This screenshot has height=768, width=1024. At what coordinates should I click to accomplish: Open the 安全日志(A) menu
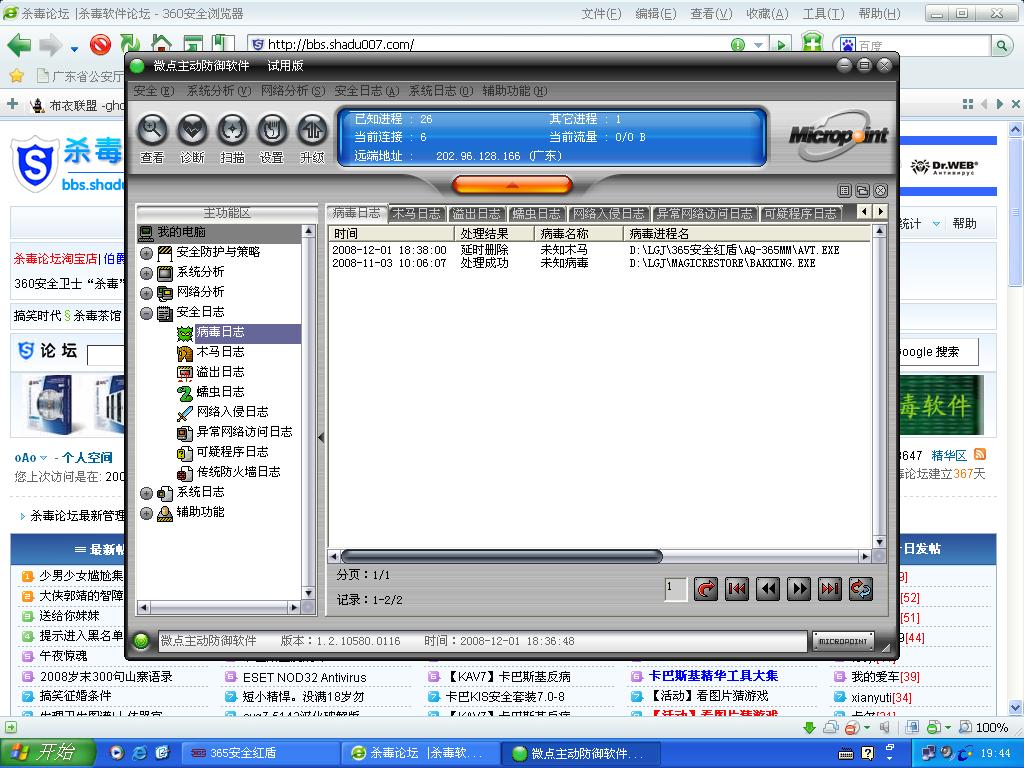[x=366, y=91]
